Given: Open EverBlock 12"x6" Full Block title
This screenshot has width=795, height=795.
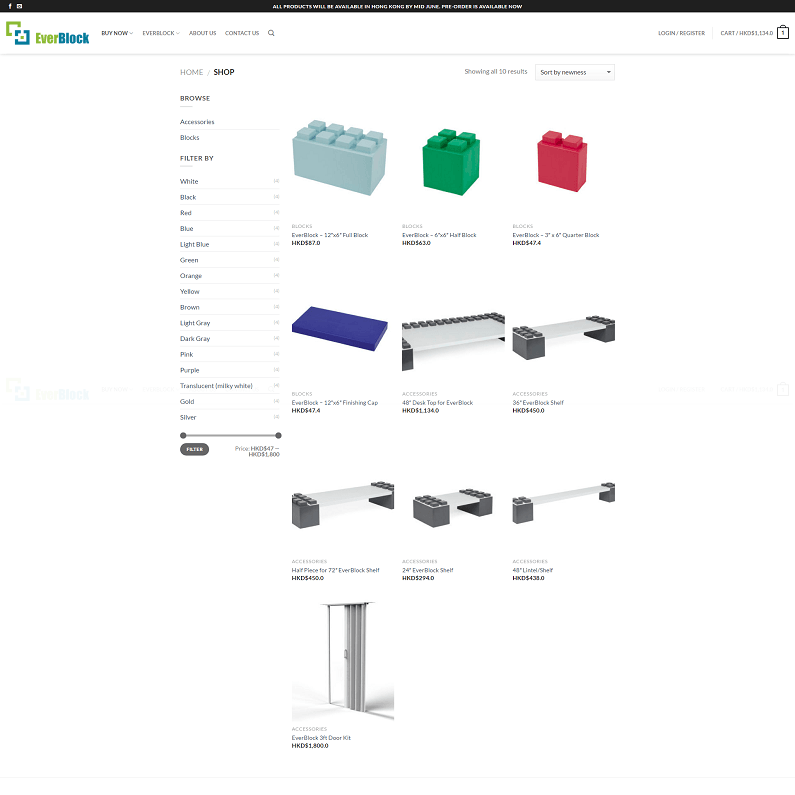Looking at the screenshot, I should click(x=330, y=235).
